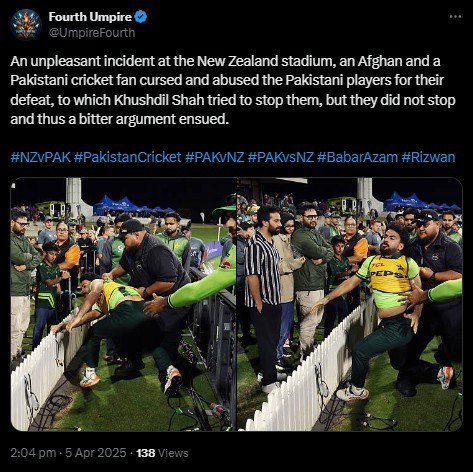Click the blue verified badge

[x=140, y=17]
